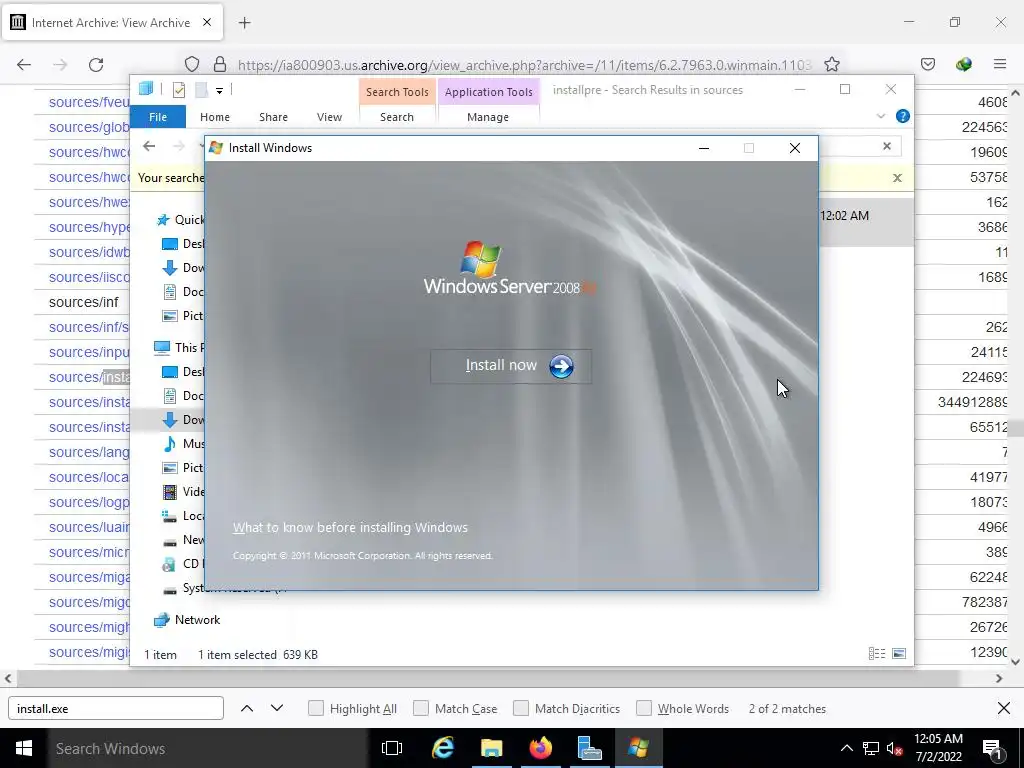
Task: Open the sources/hype link
Action: point(89,227)
